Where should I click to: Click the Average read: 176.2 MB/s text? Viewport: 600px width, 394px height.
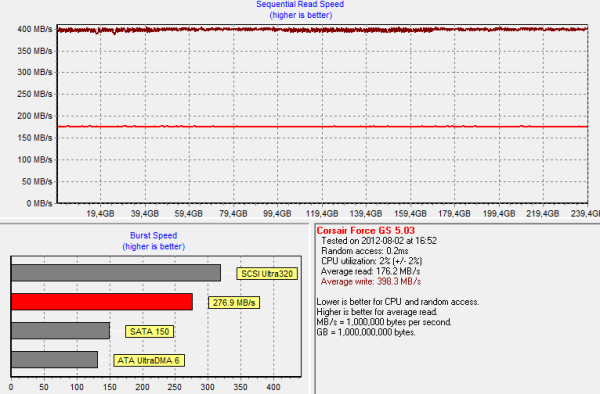click(370, 272)
